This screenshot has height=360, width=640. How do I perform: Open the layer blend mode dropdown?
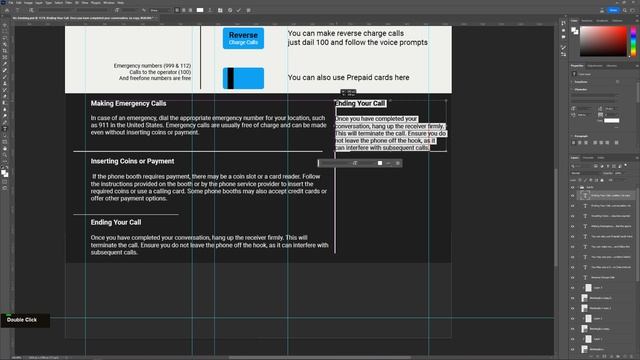coord(586,173)
